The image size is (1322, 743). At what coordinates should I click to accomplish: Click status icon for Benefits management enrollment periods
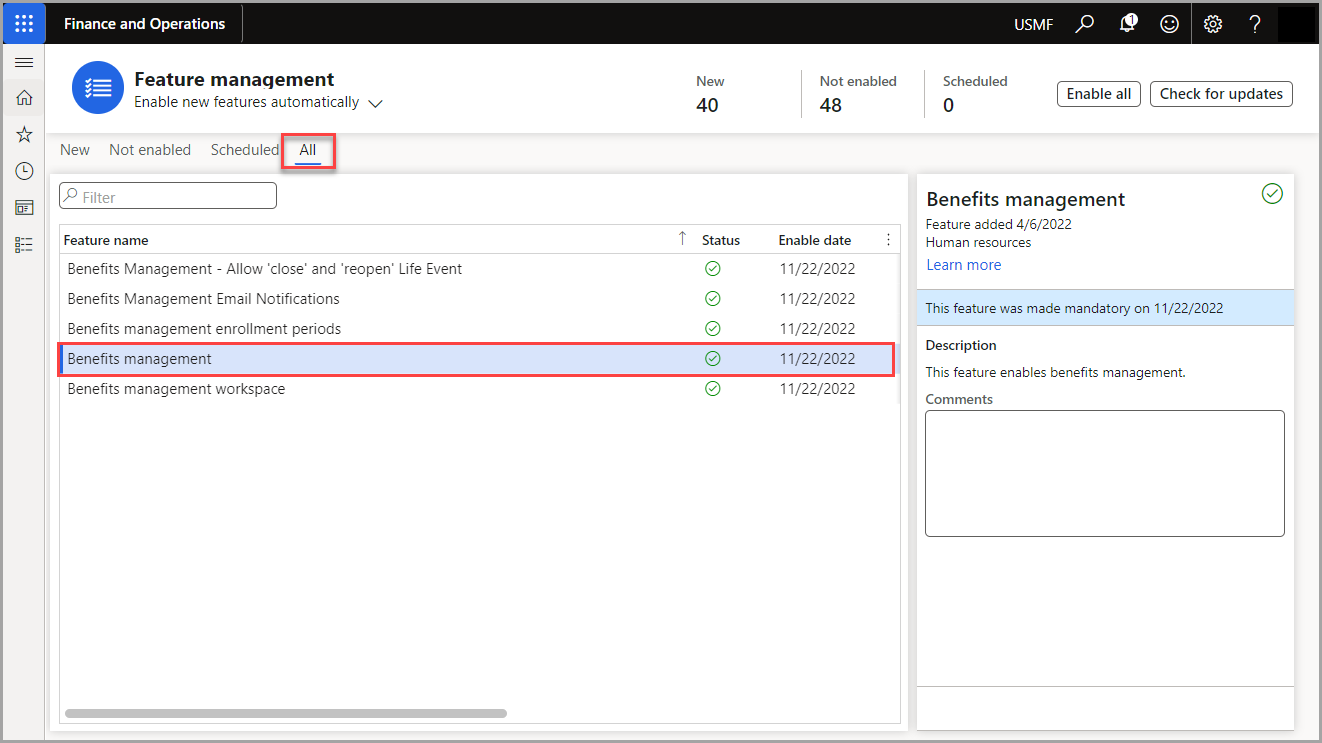[713, 328]
